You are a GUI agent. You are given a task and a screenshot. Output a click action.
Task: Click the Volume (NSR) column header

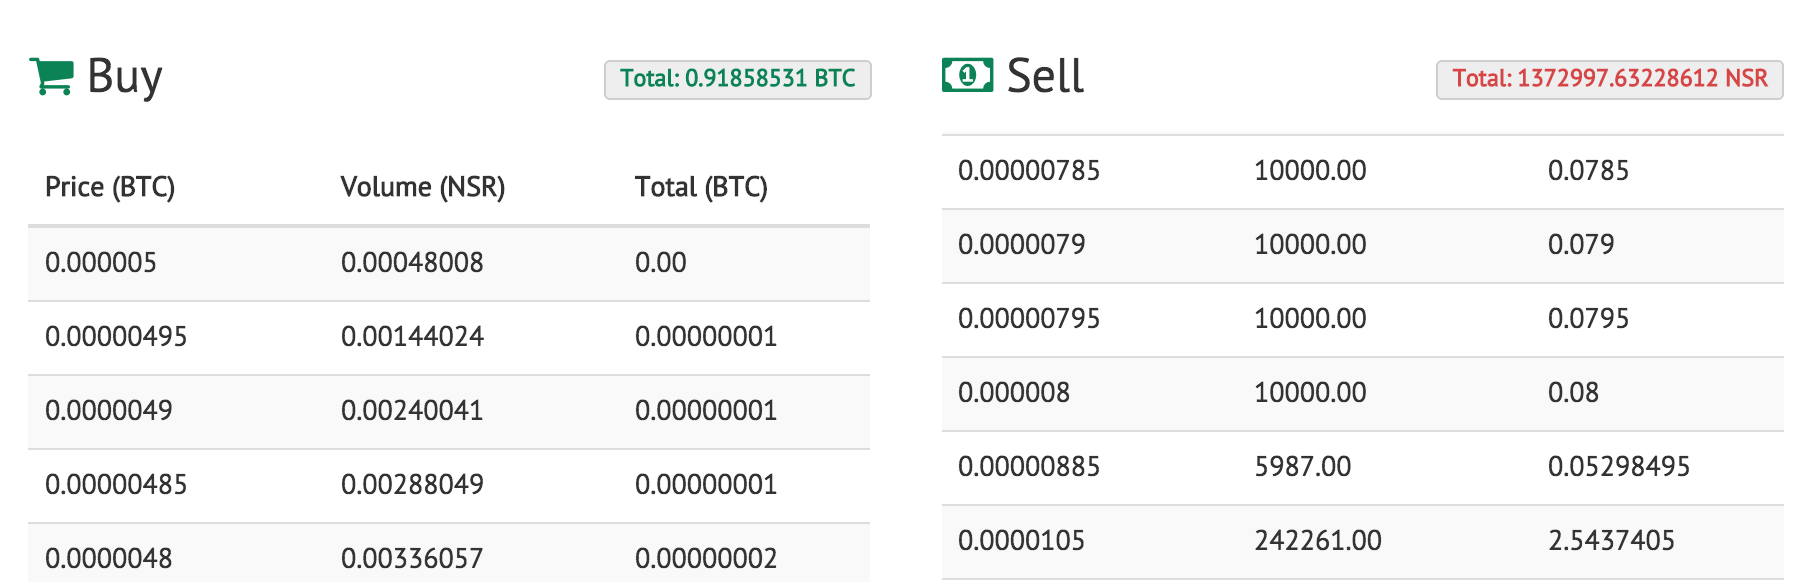[422, 187]
